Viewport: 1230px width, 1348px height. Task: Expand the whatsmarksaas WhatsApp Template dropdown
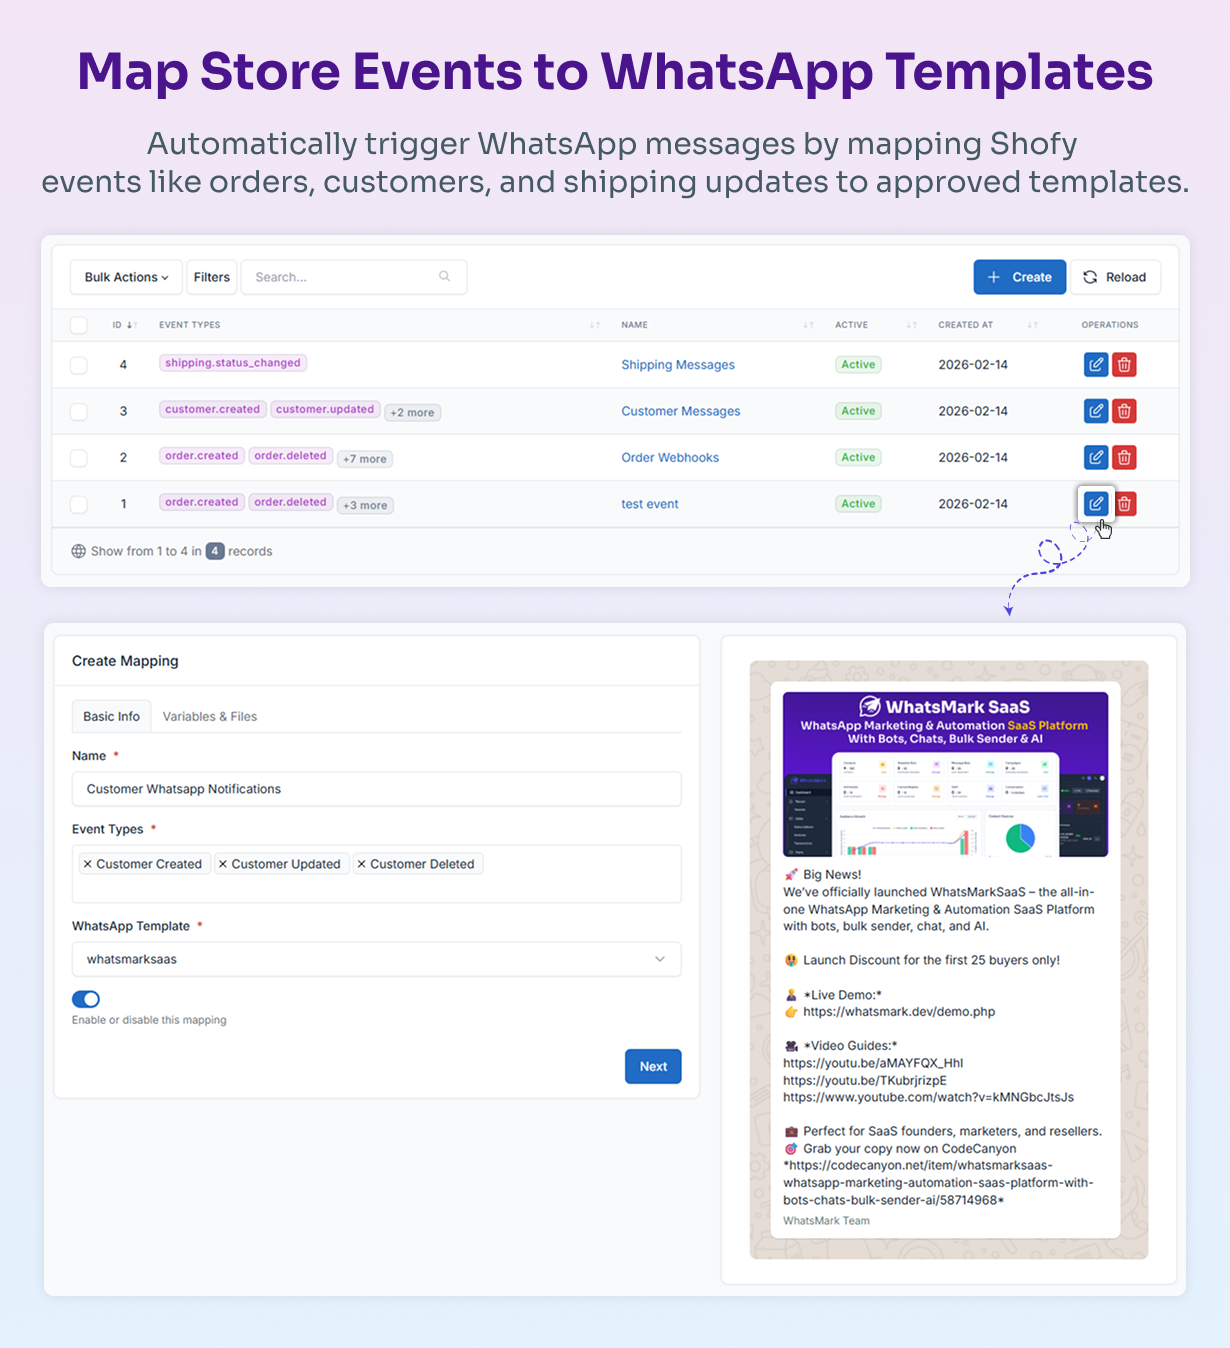point(659,959)
